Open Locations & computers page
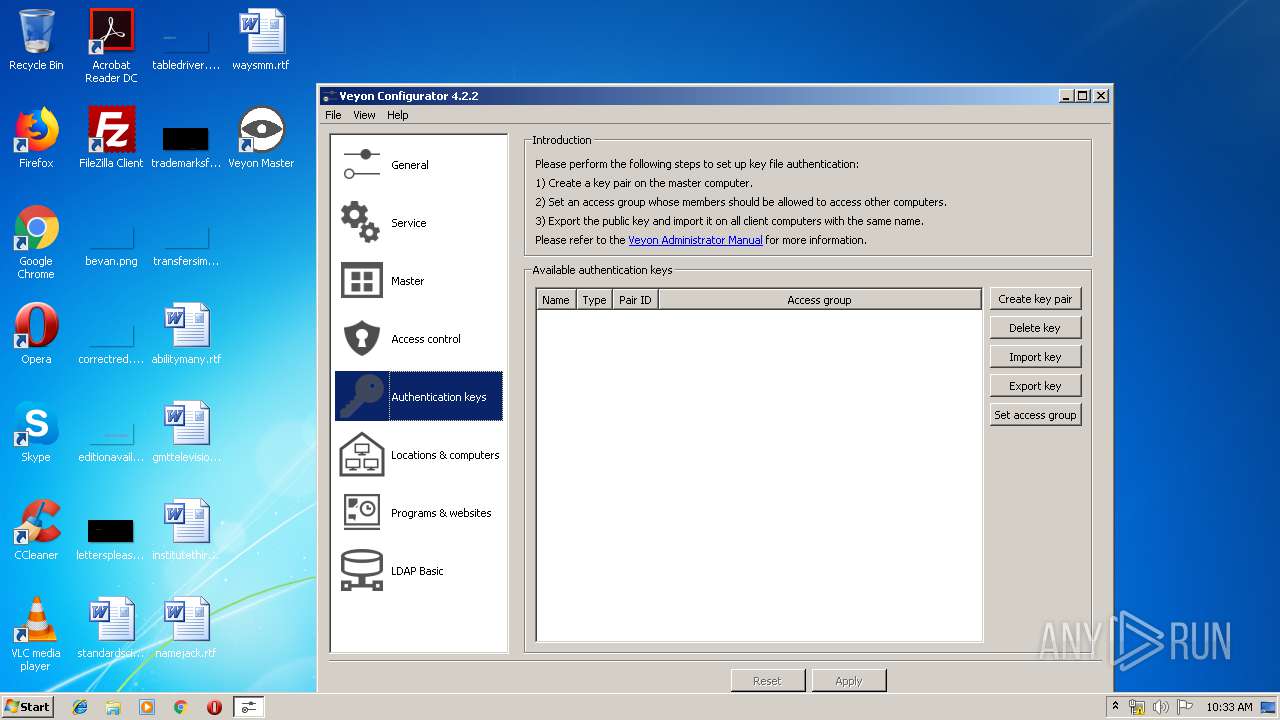Screen dimensions: 1280x720 (419, 455)
